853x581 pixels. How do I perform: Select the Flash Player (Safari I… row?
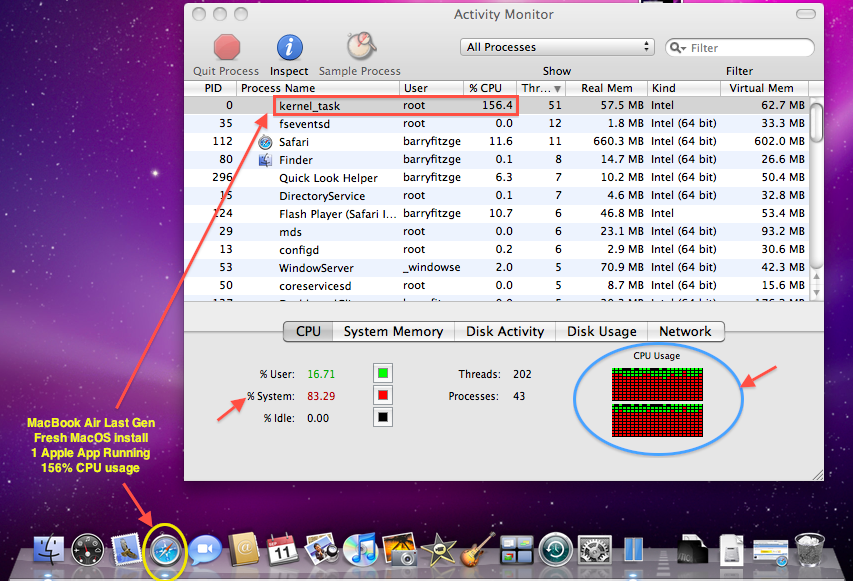[497, 213]
